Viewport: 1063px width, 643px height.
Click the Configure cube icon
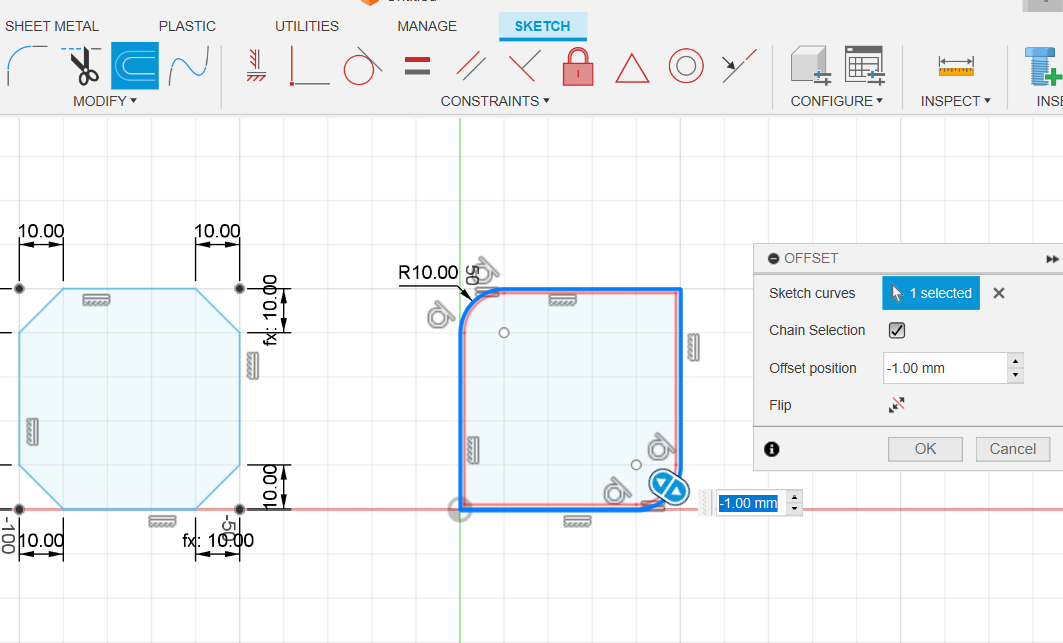(x=811, y=66)
